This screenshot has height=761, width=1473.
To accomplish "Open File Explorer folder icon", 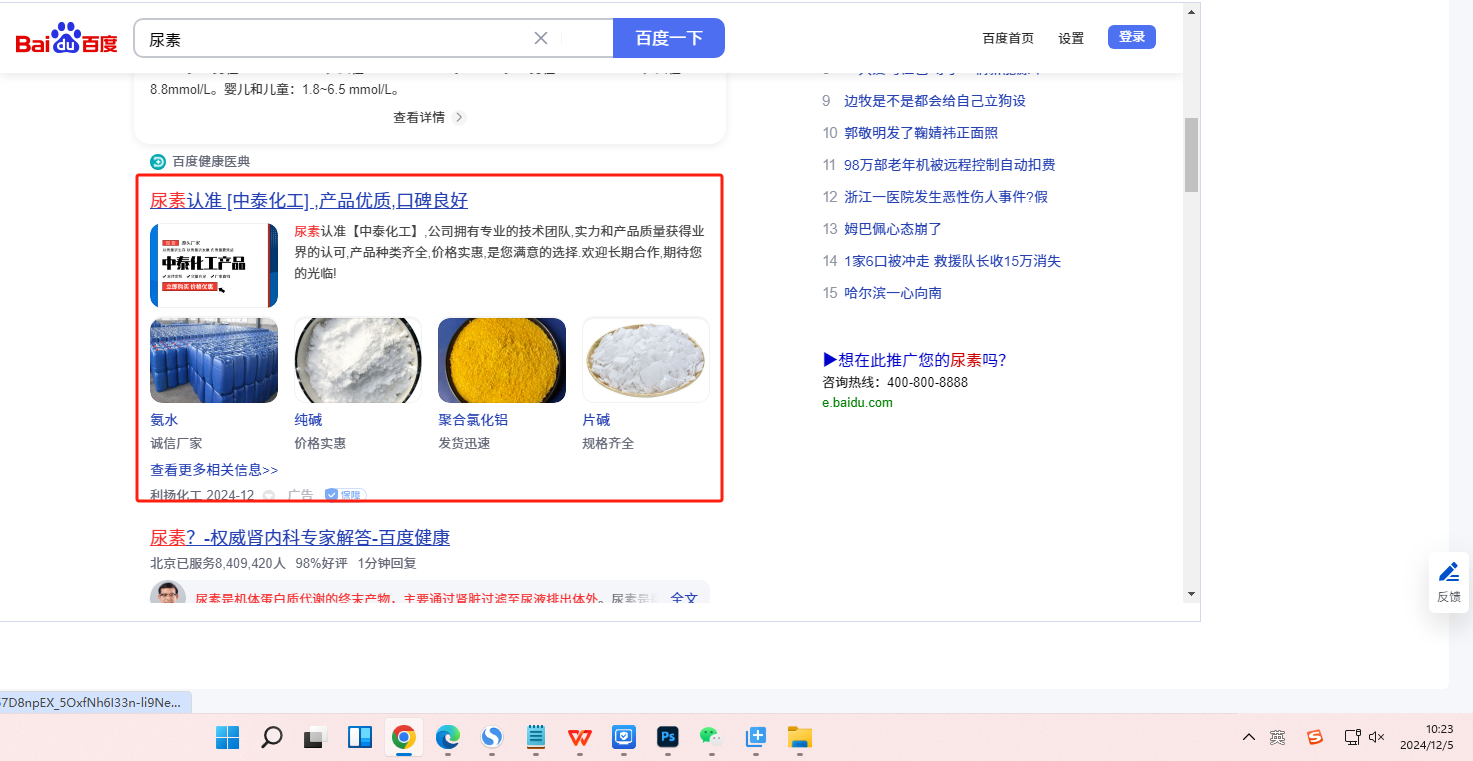I will point(799,737).
